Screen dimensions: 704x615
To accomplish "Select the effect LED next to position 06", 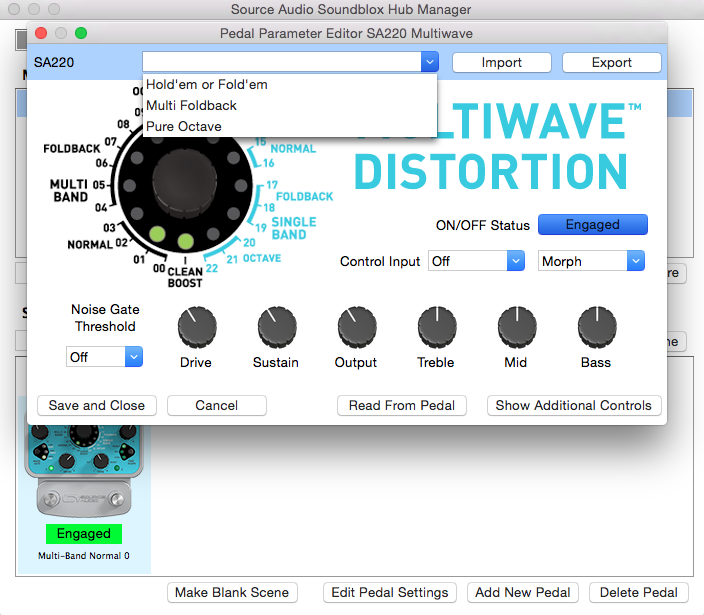I will [x=137, y=158].
